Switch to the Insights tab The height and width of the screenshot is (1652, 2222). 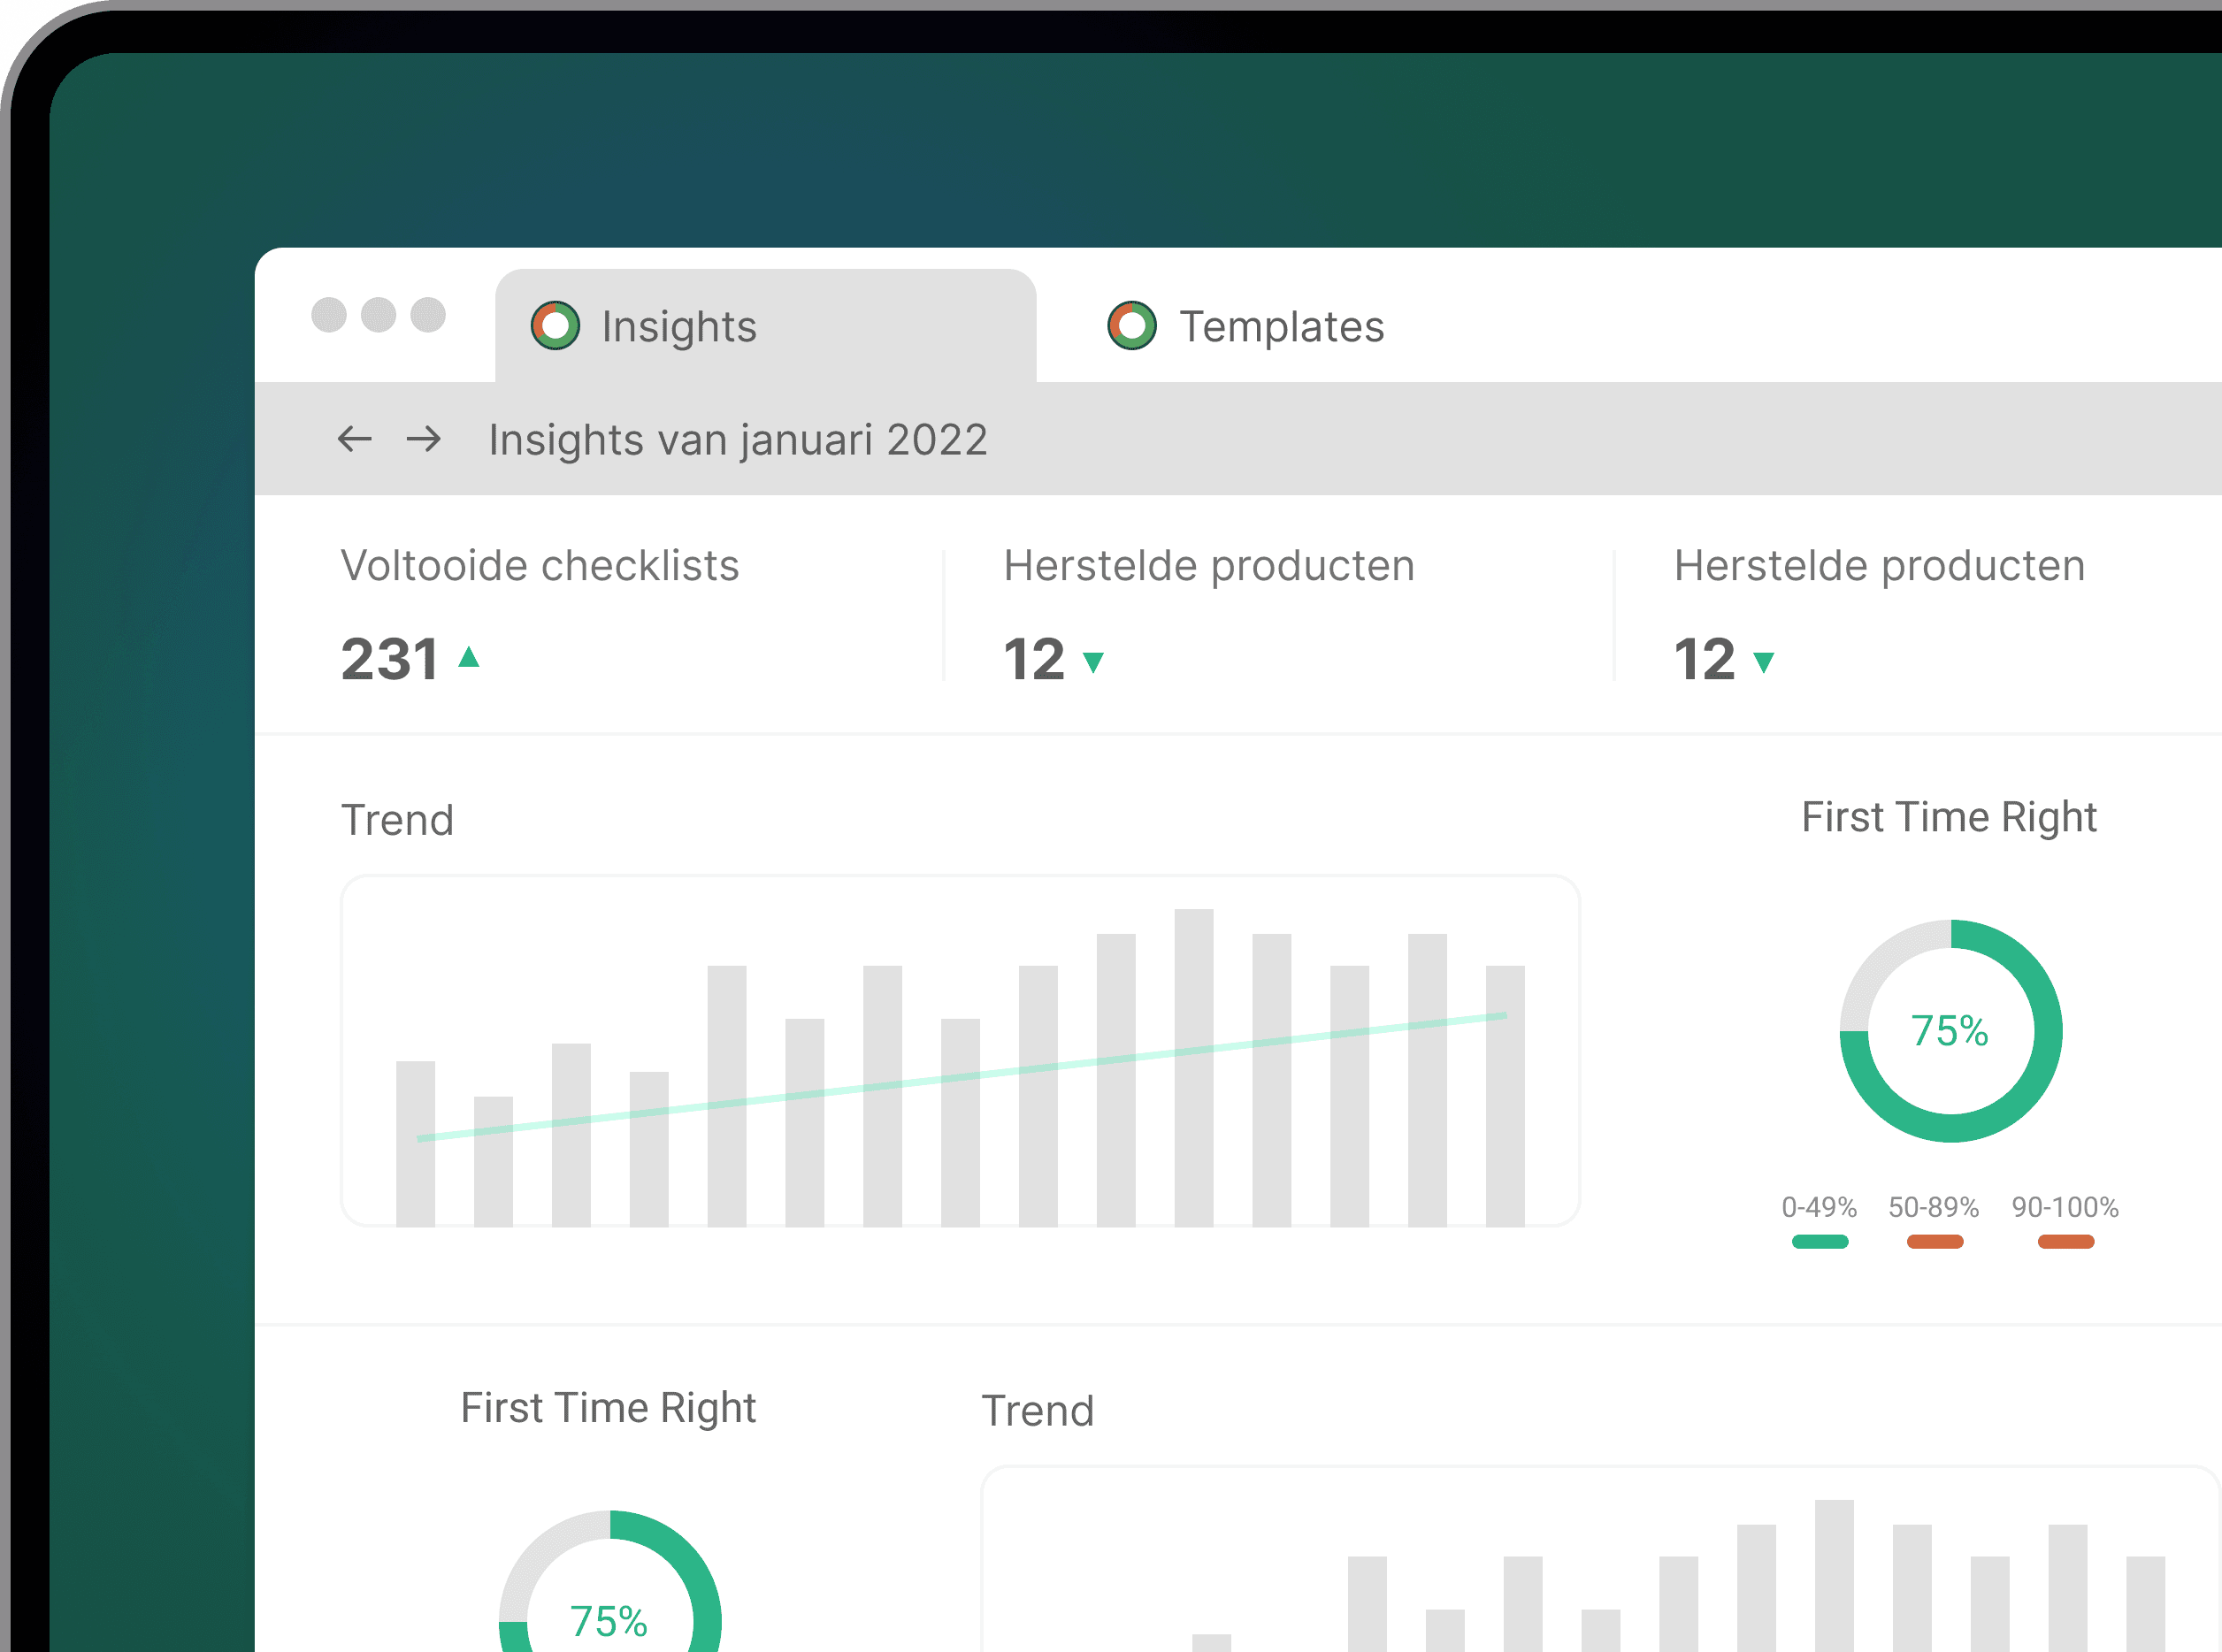(x=680, y=326)
